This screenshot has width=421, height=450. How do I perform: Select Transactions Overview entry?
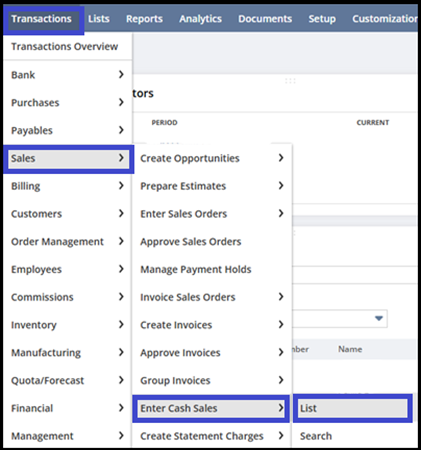(x=64, y=46)
